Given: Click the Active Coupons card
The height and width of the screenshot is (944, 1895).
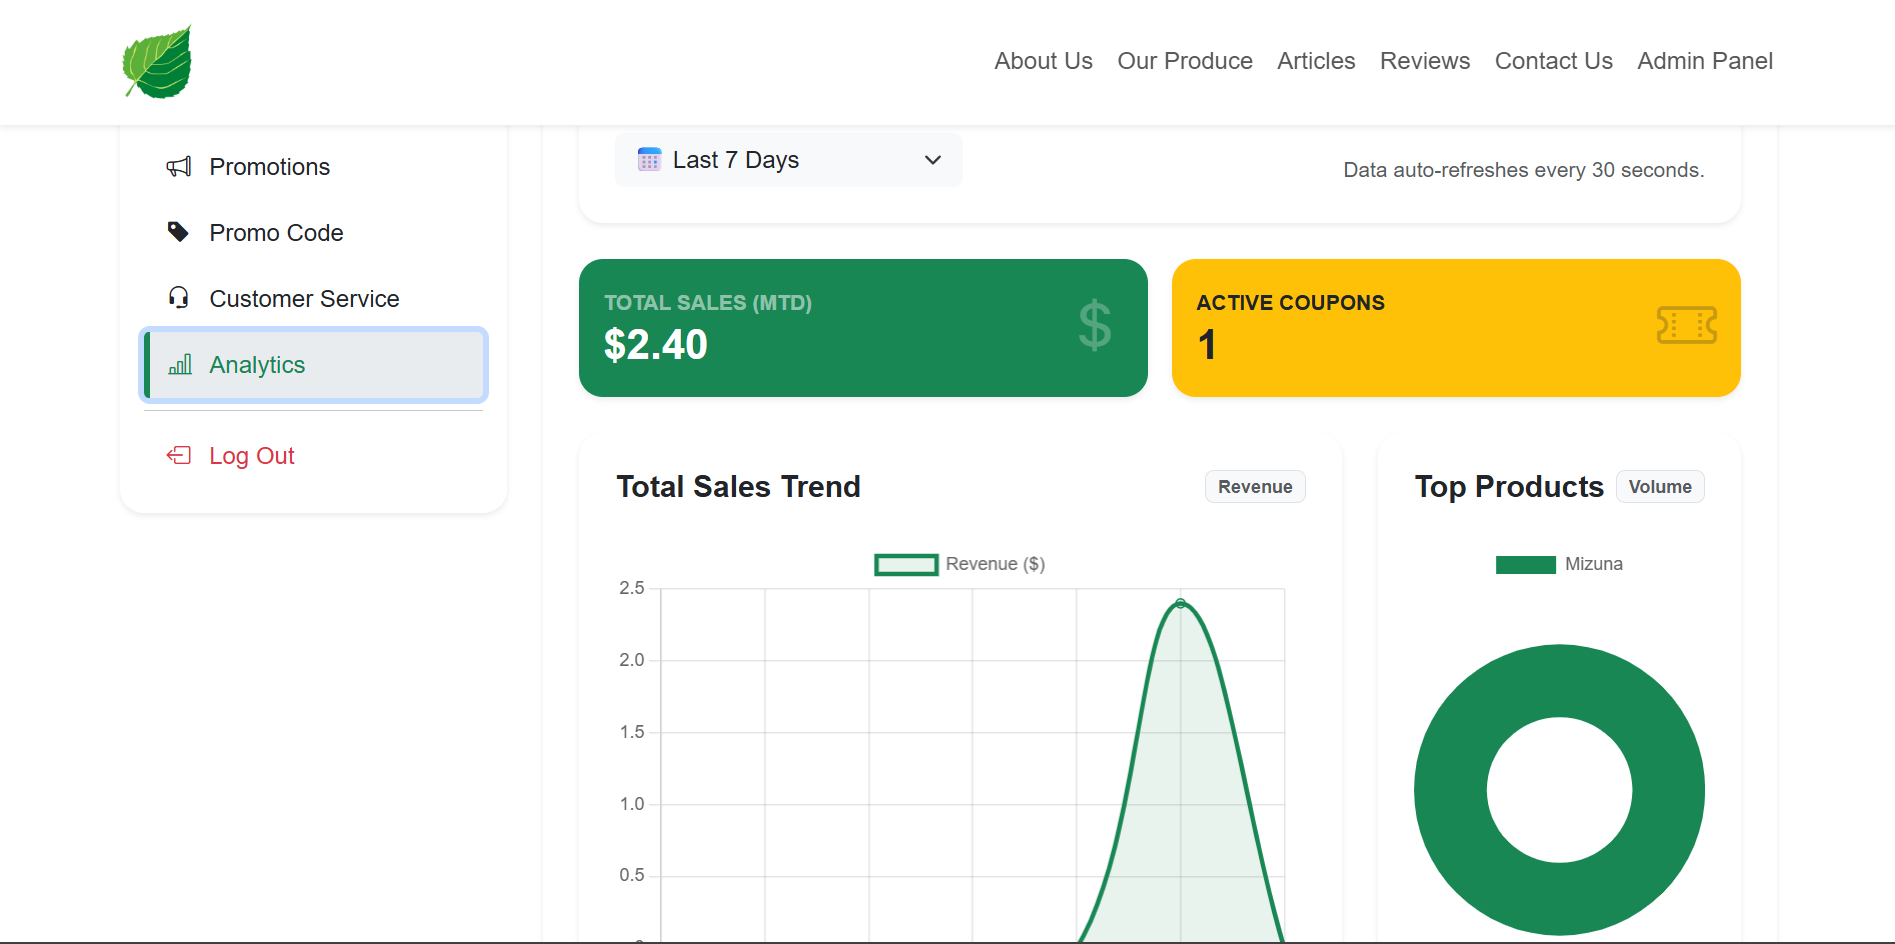Looking at the screenshot, I should tap(1456, 328).
